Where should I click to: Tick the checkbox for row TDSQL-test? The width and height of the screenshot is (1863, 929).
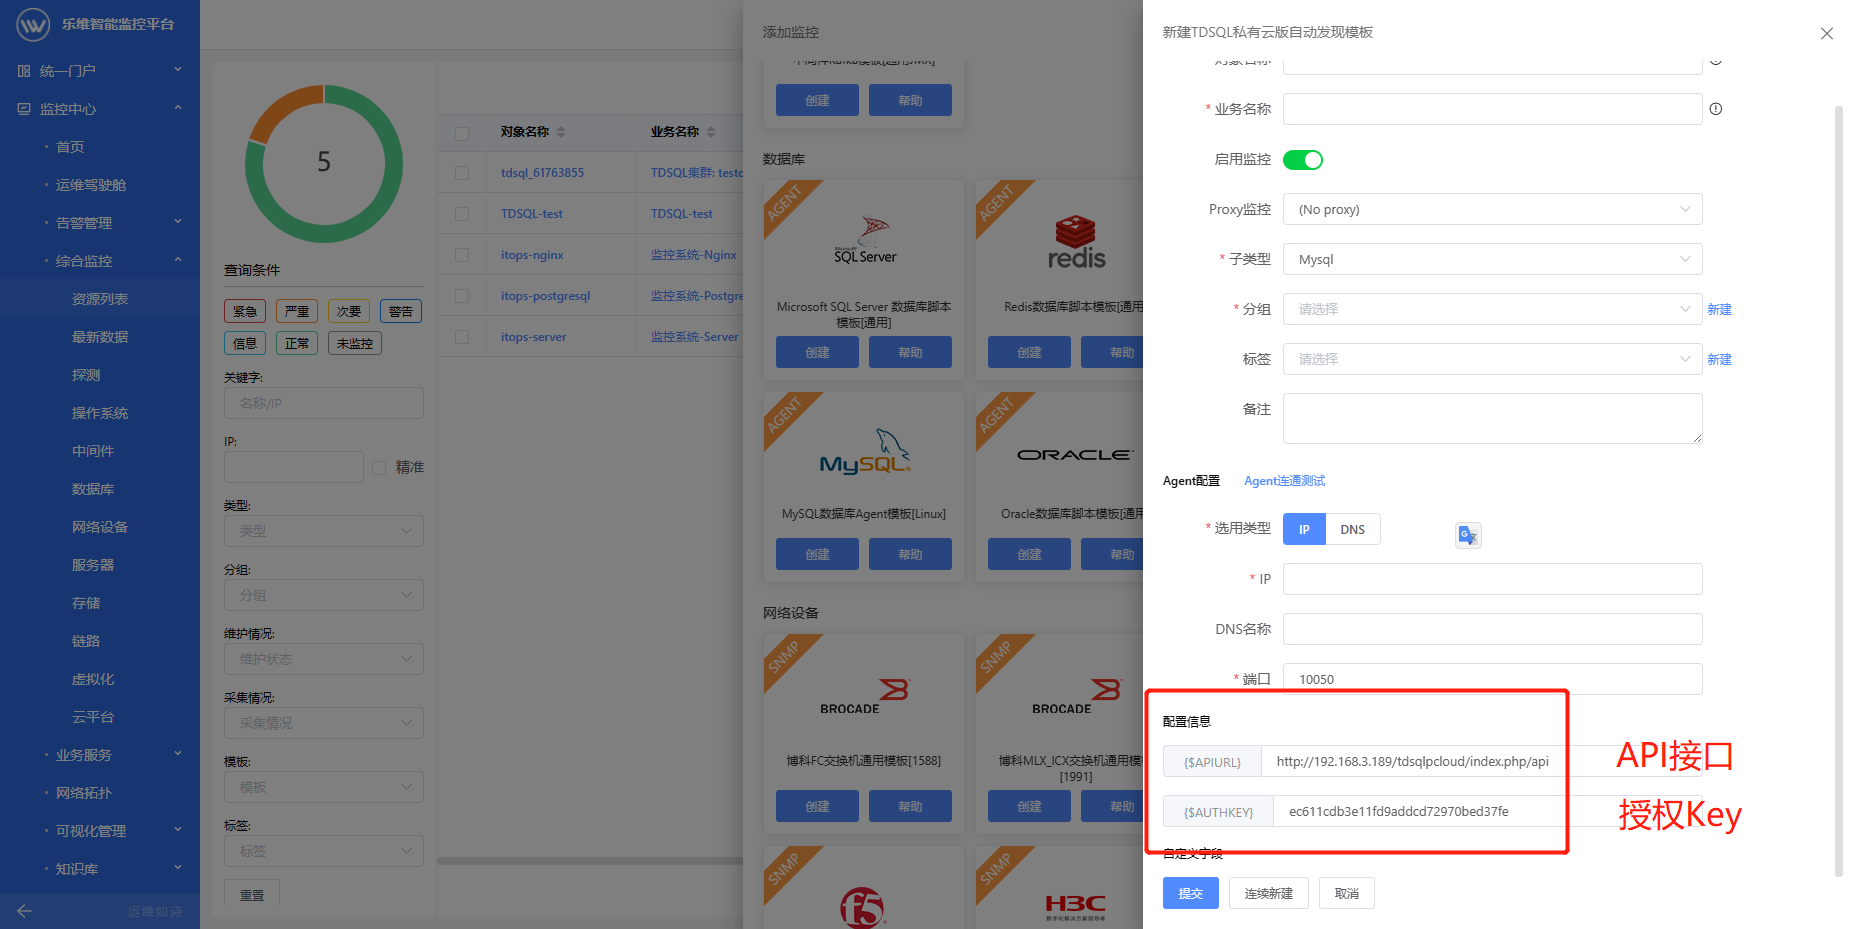[x=462, y=214]
